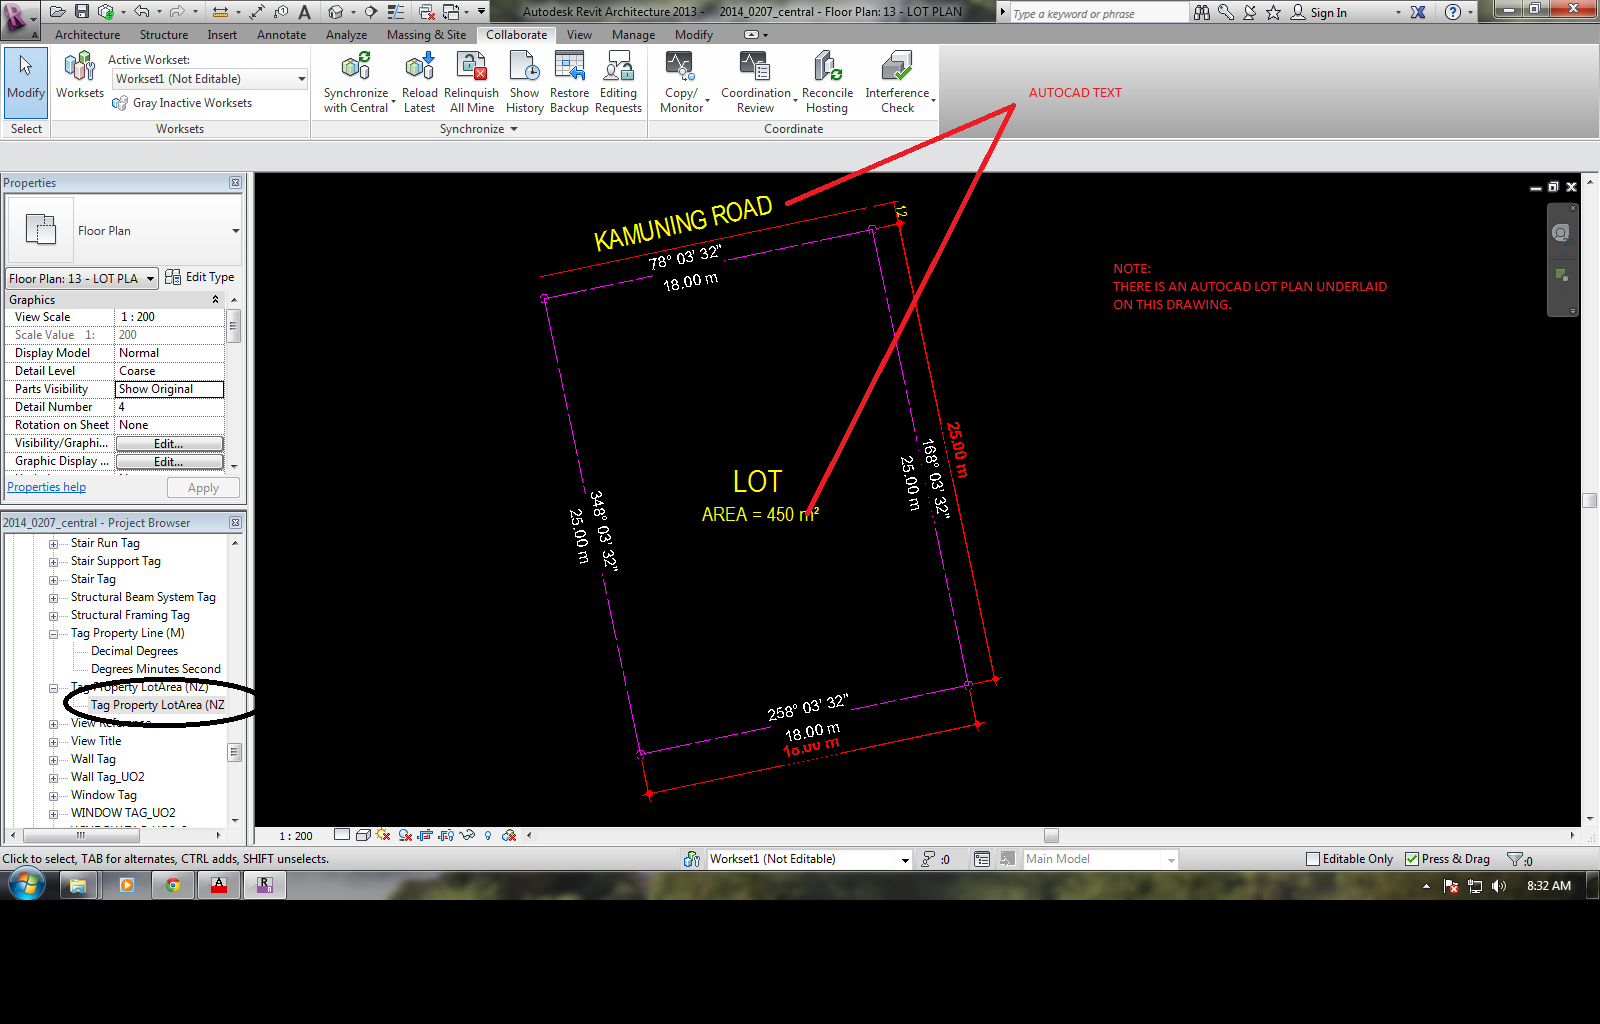
Task: Enable the Editable Only checkbox
Action: pyautogui.click(x=1313, y=859)
